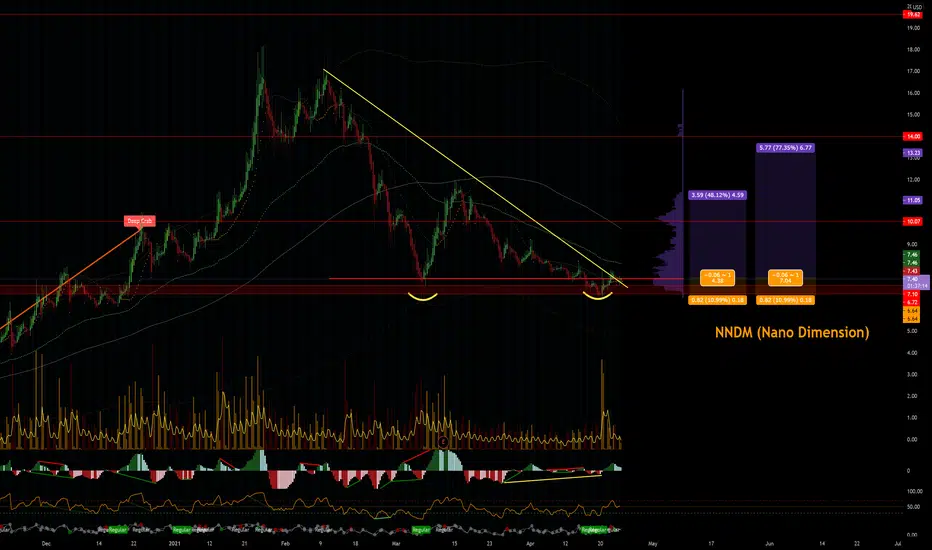932x550 pixels.
Task: Click the earnings E marker on volume pane
Action: pos(443,442)
